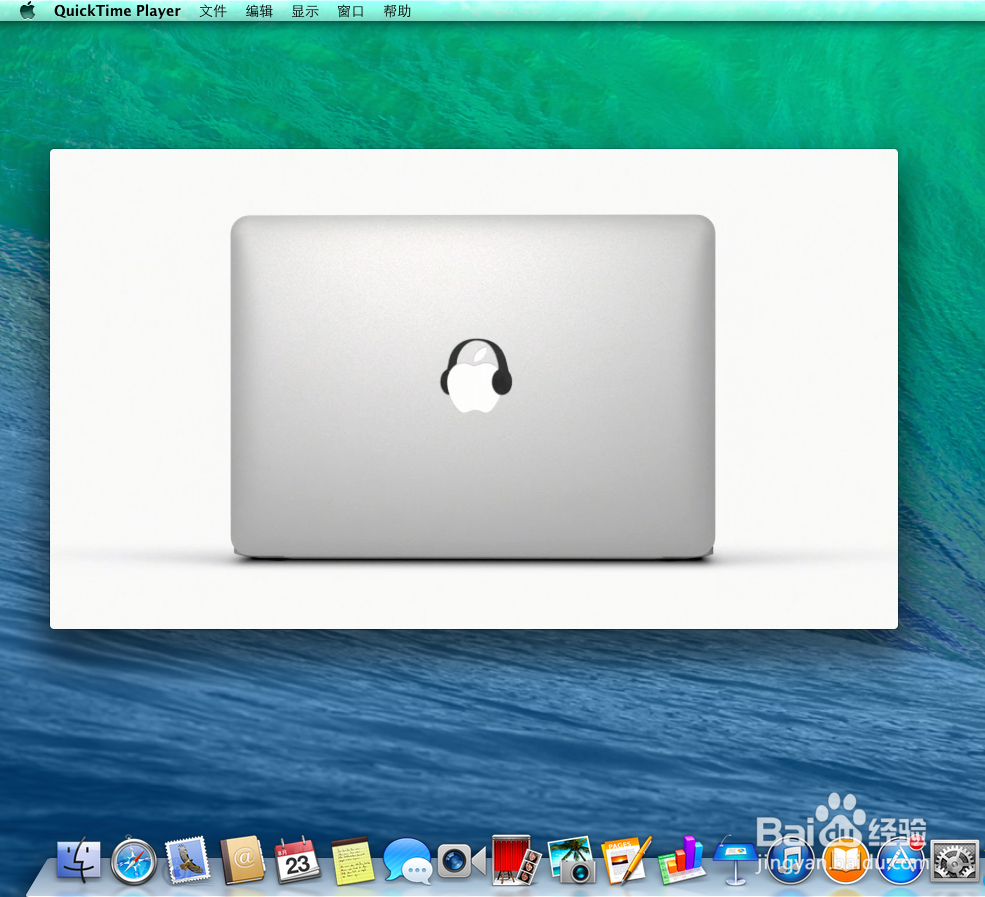Launch Messages from the Dock
This screenshot has width=985, height=897.
coord(407,861)
